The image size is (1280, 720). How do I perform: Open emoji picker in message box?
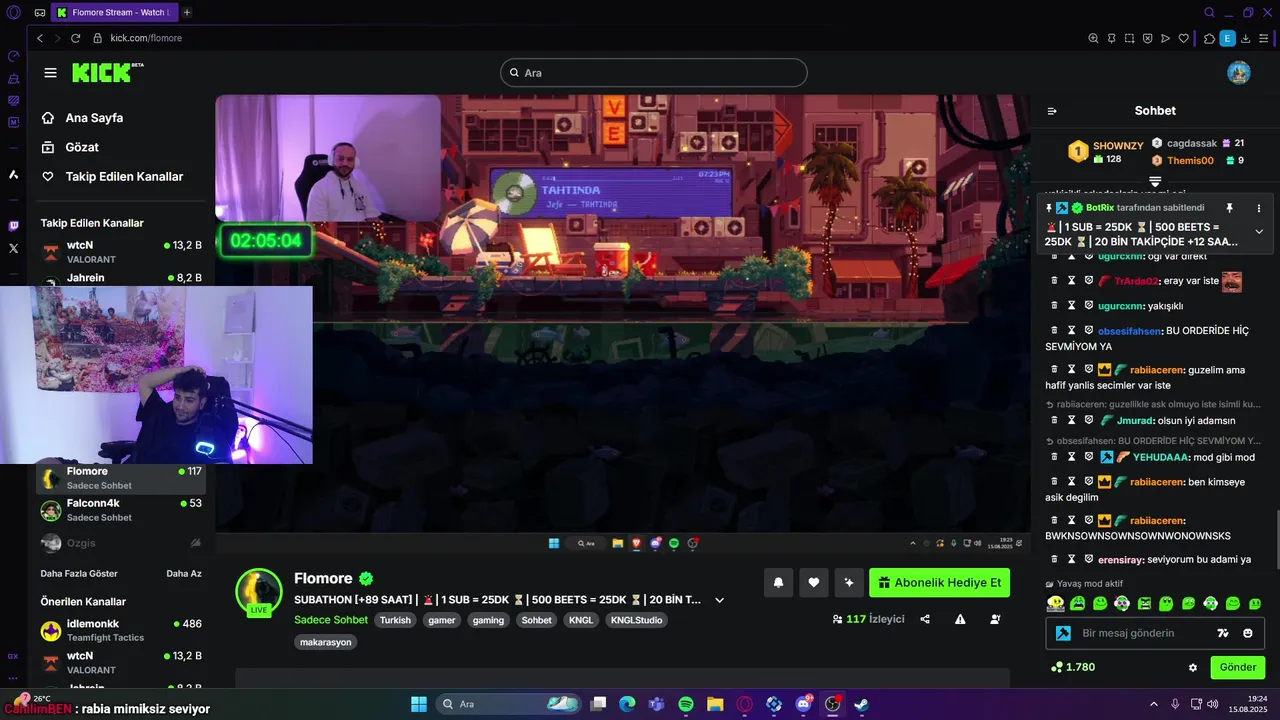(x=1248, y=633)
